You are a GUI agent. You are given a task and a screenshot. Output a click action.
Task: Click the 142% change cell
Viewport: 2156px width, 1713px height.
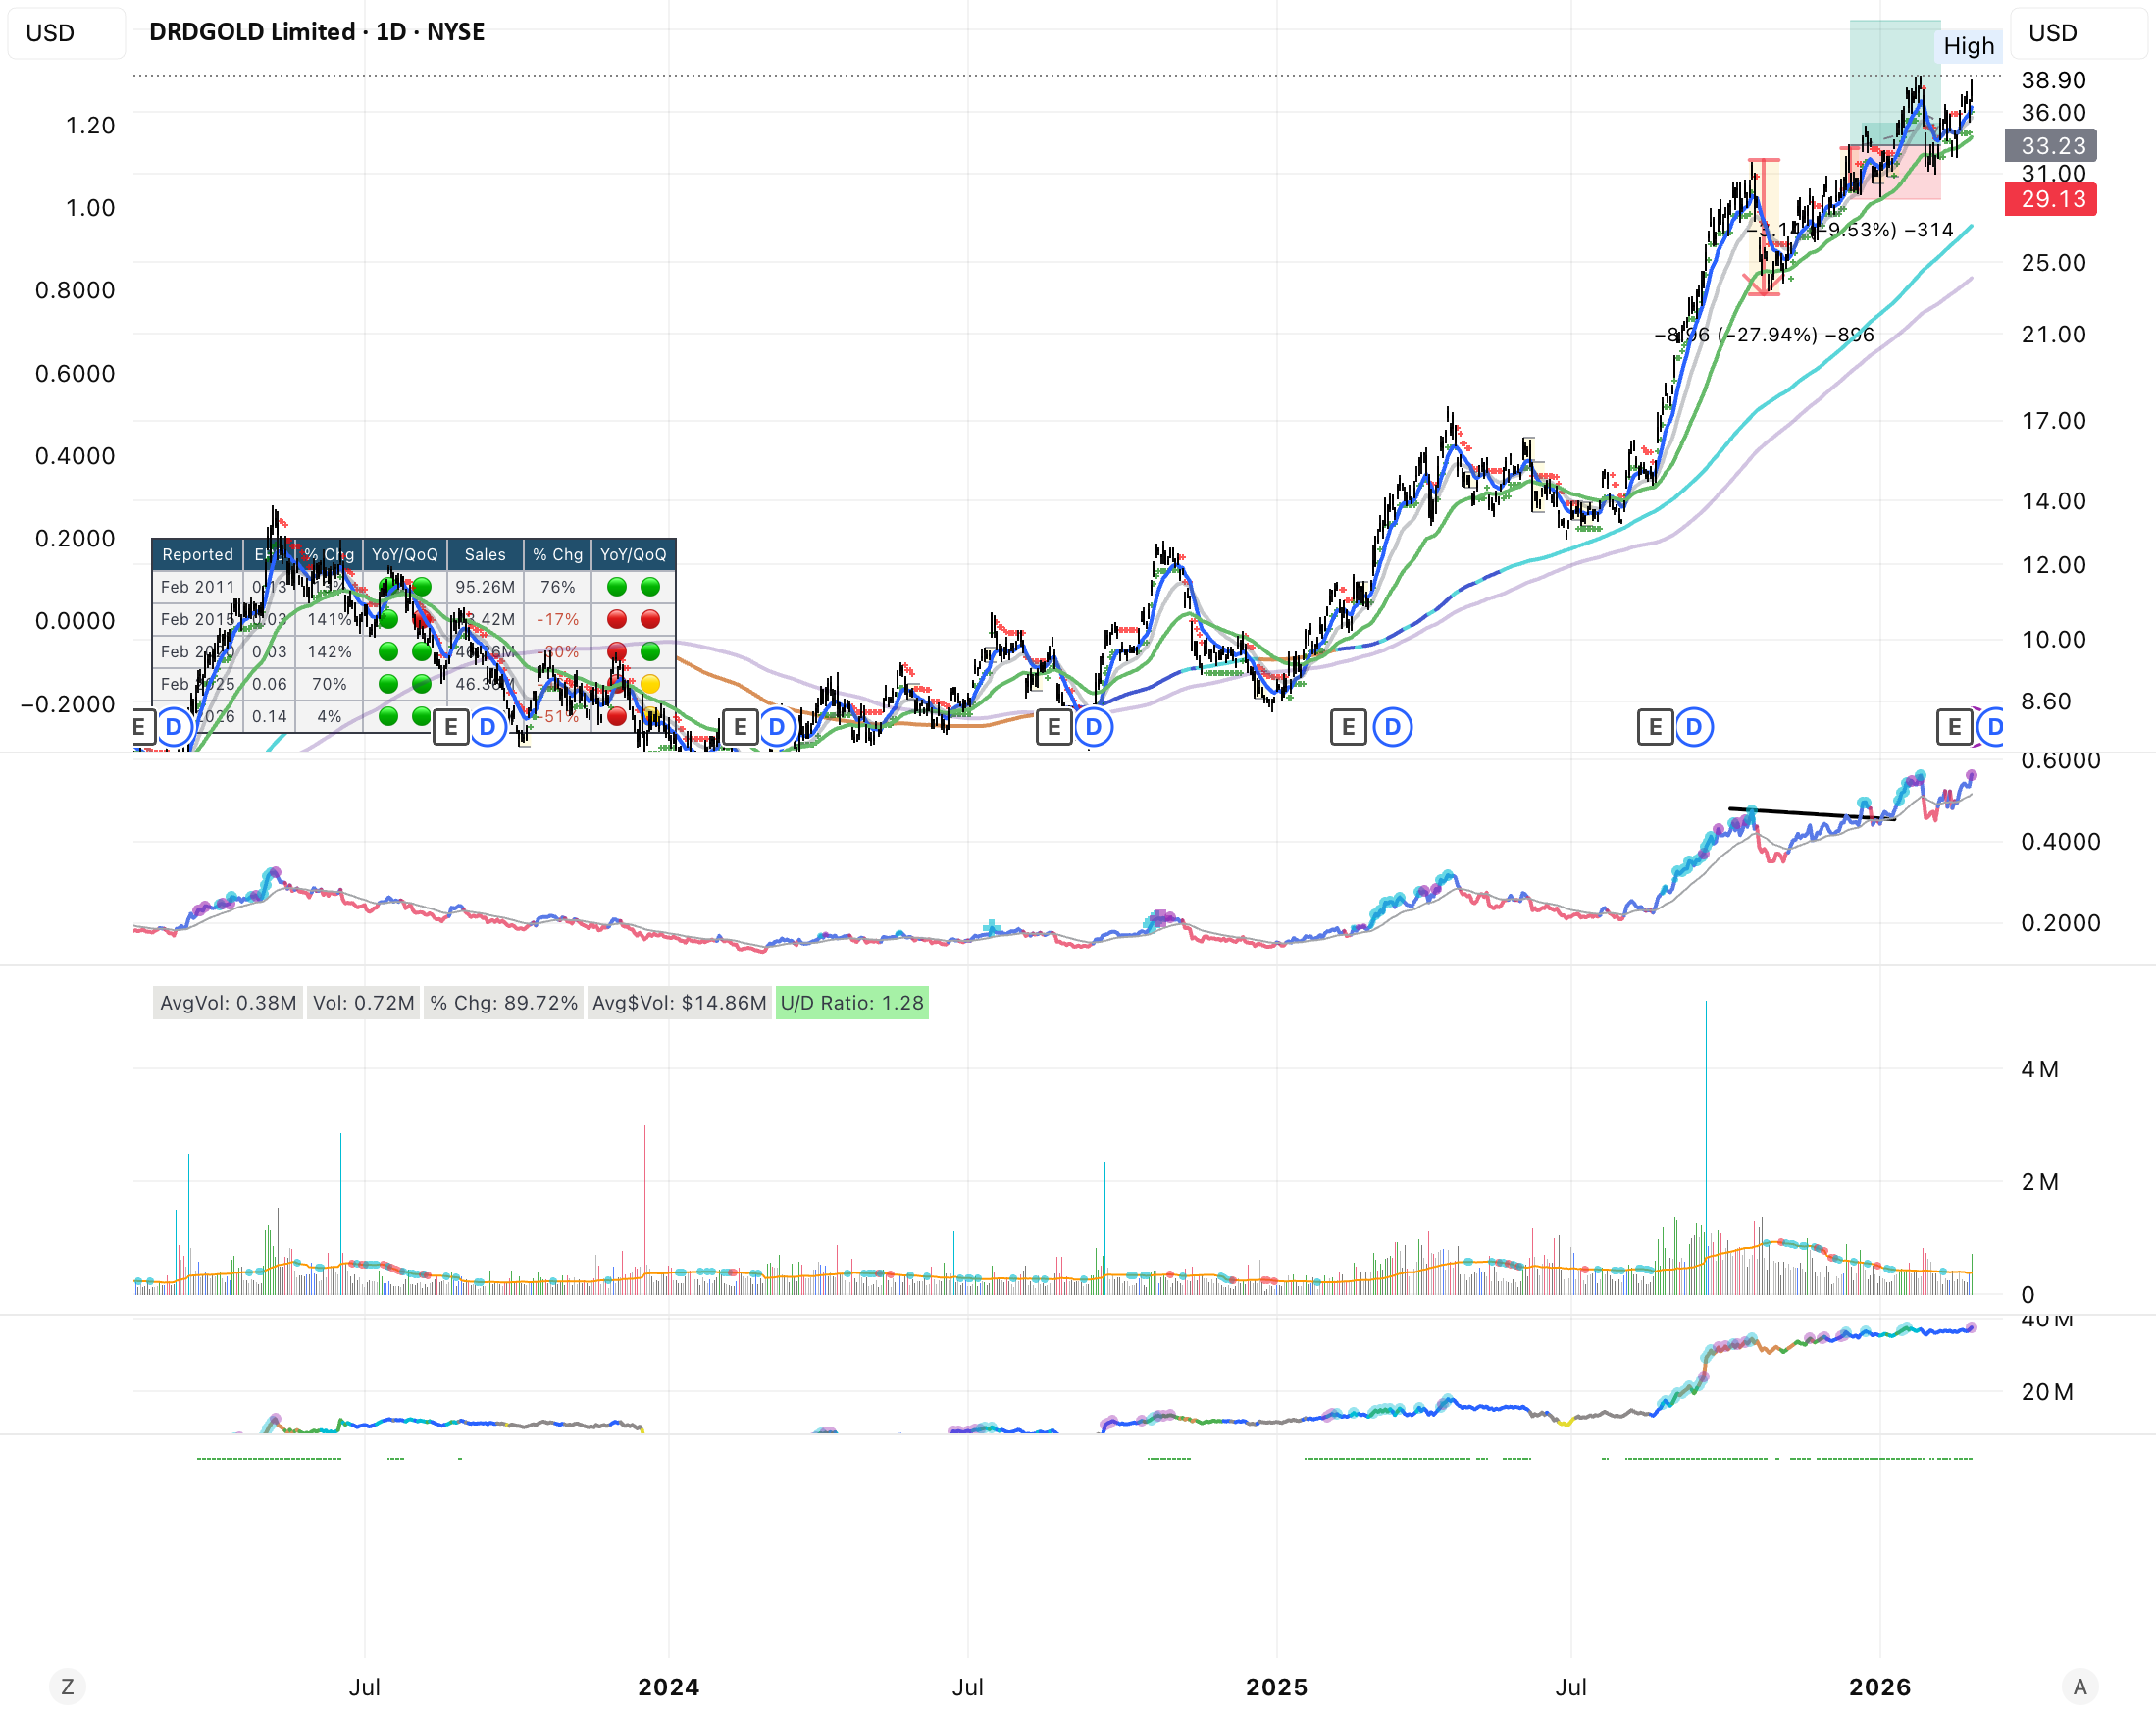pyautogui.click(x=329, y=652)
